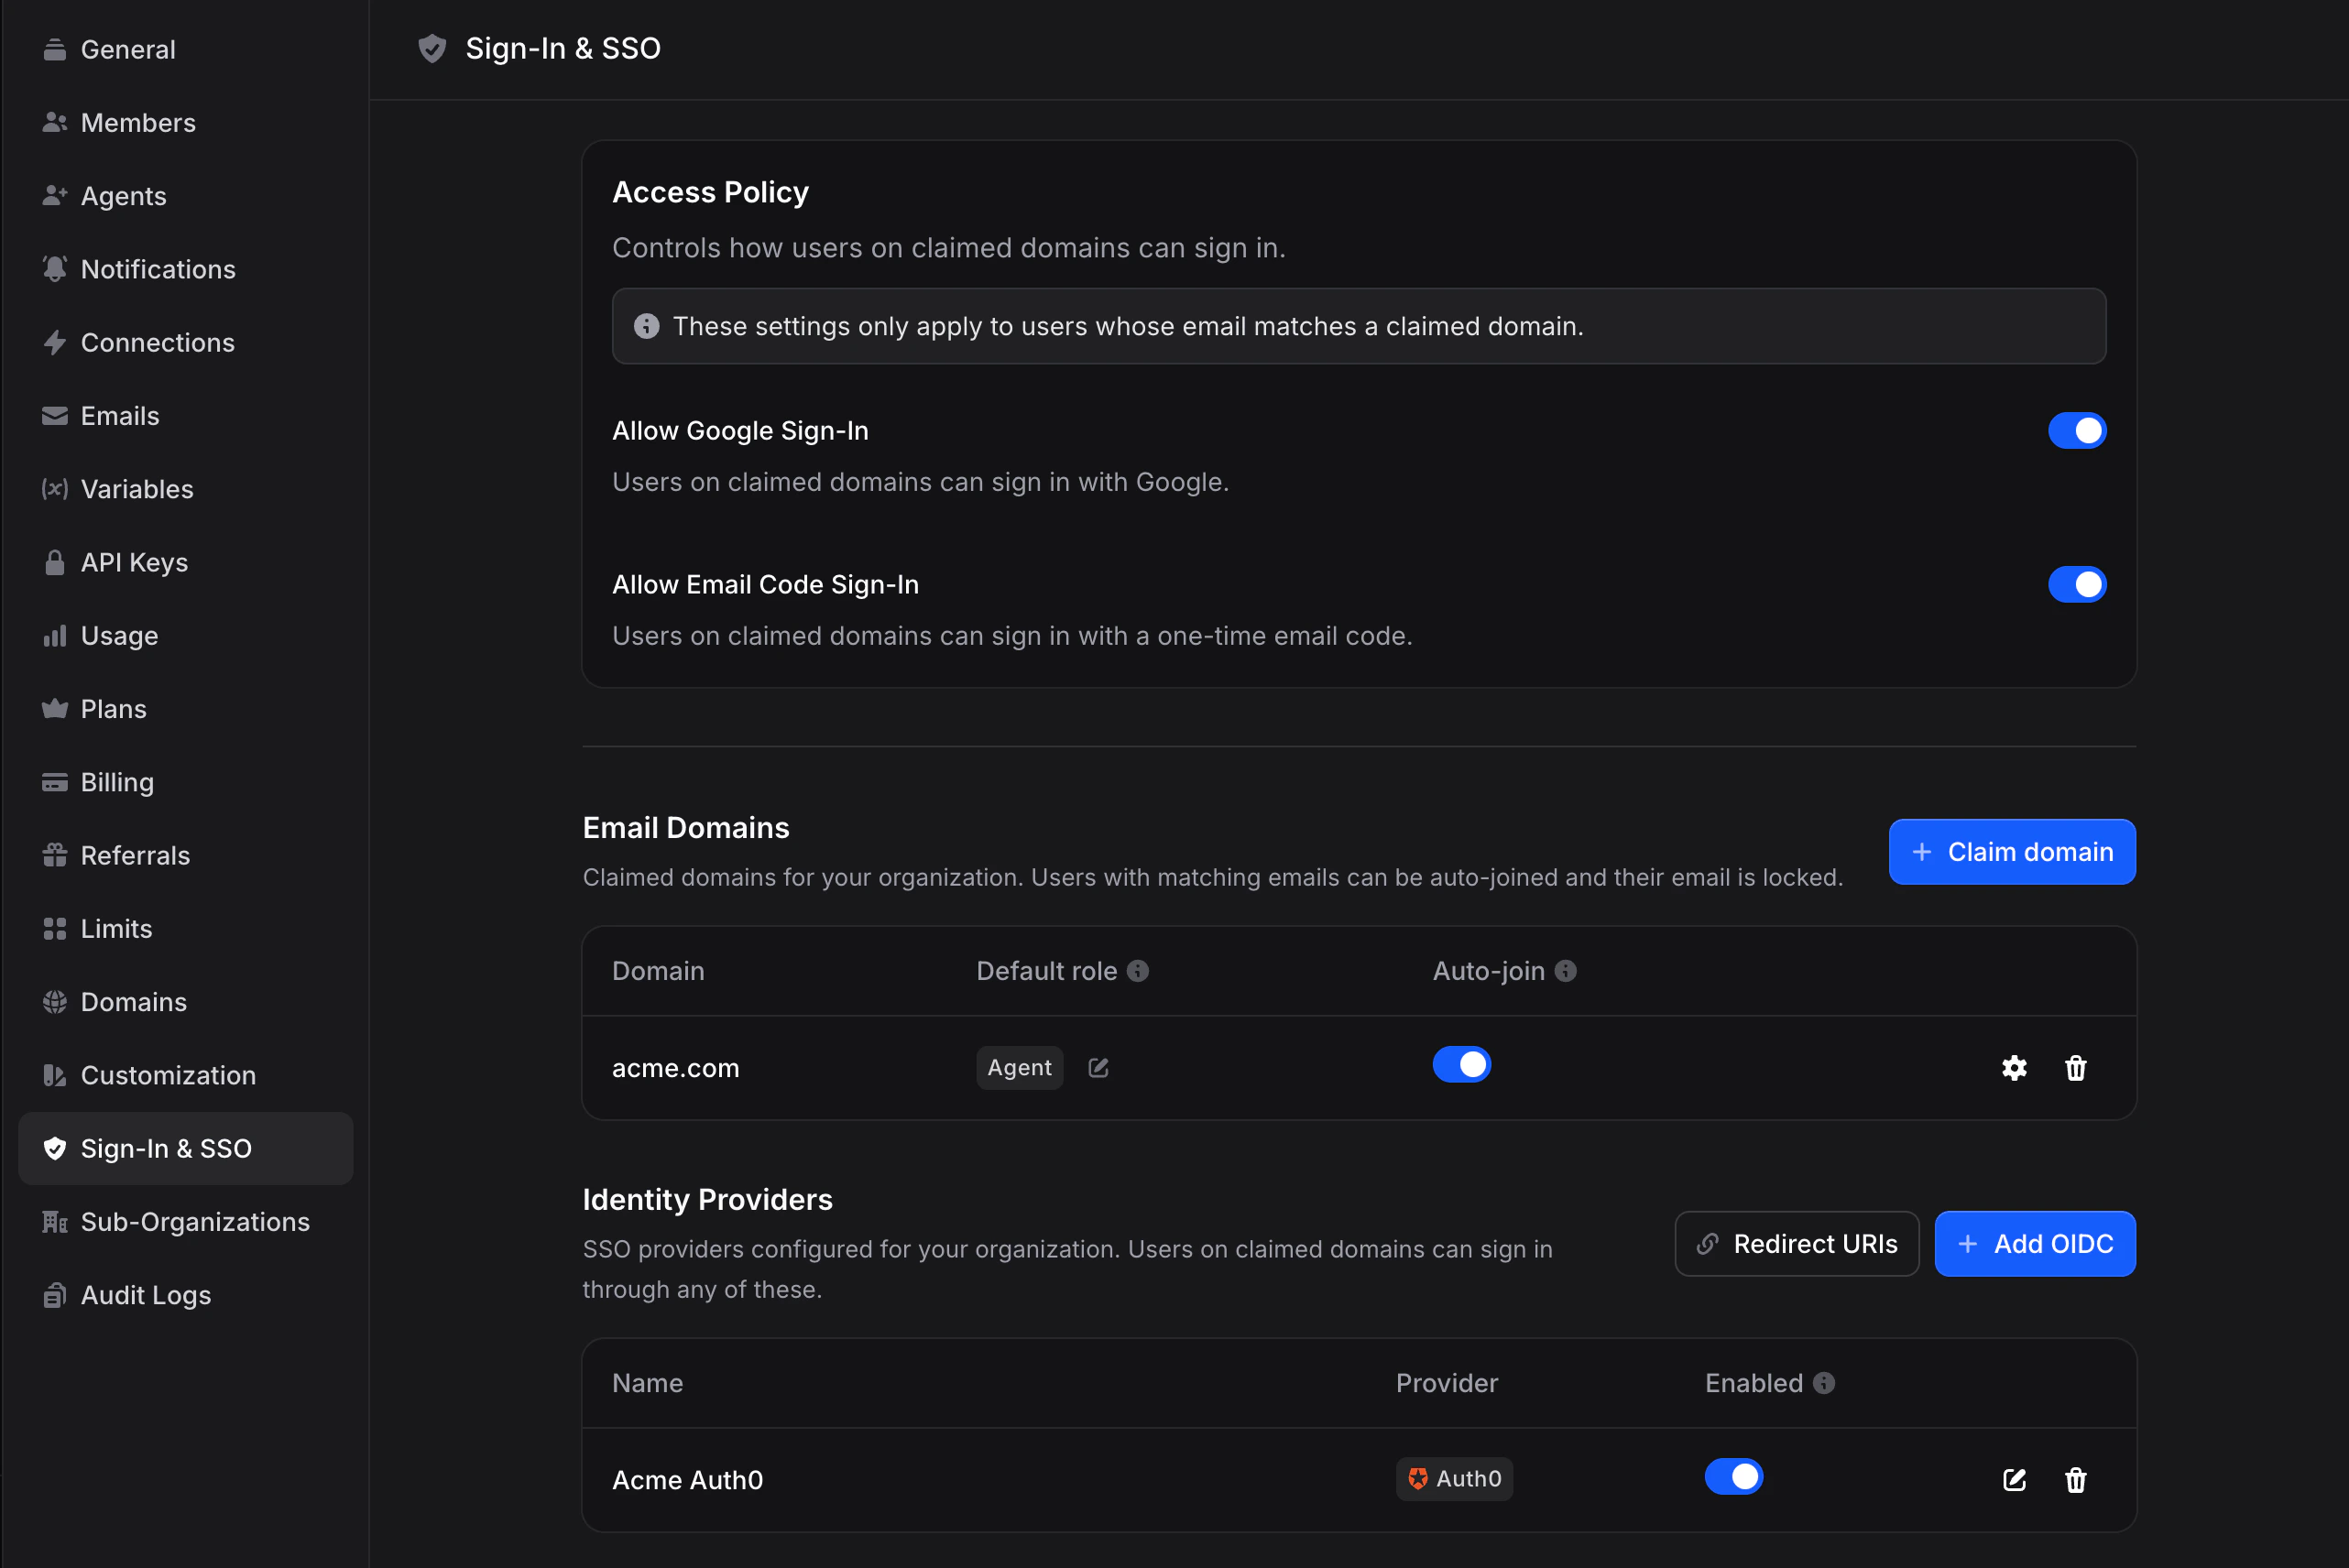The image size is (2349, 1568).
Task: Open the Audit Logs page
Action: 145,1295
